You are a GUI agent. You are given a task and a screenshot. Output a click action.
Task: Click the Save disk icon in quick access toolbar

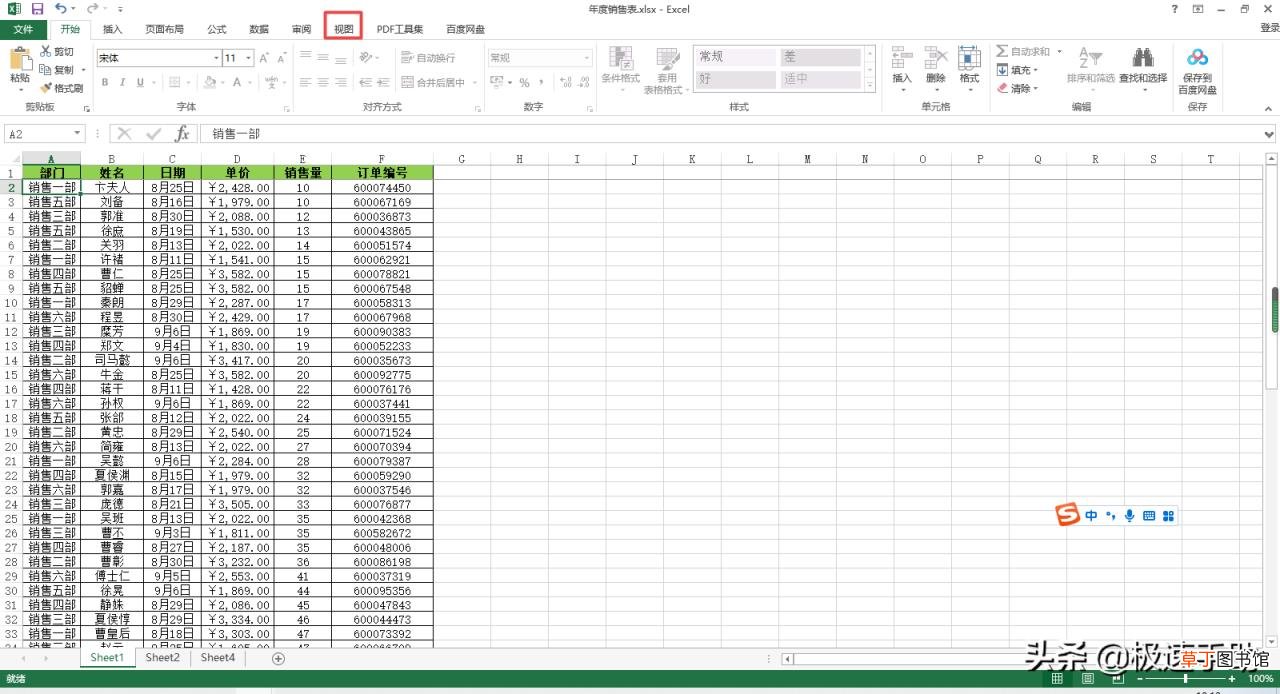click(37, 9)
